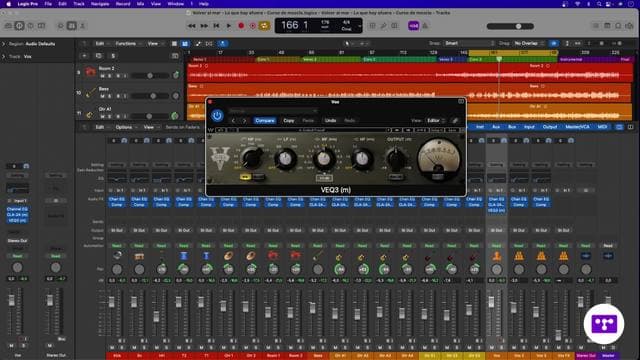Toggle the yellow Cycle mode button
The height and width of the screenshot is (360, 640).
pos(264,26)
